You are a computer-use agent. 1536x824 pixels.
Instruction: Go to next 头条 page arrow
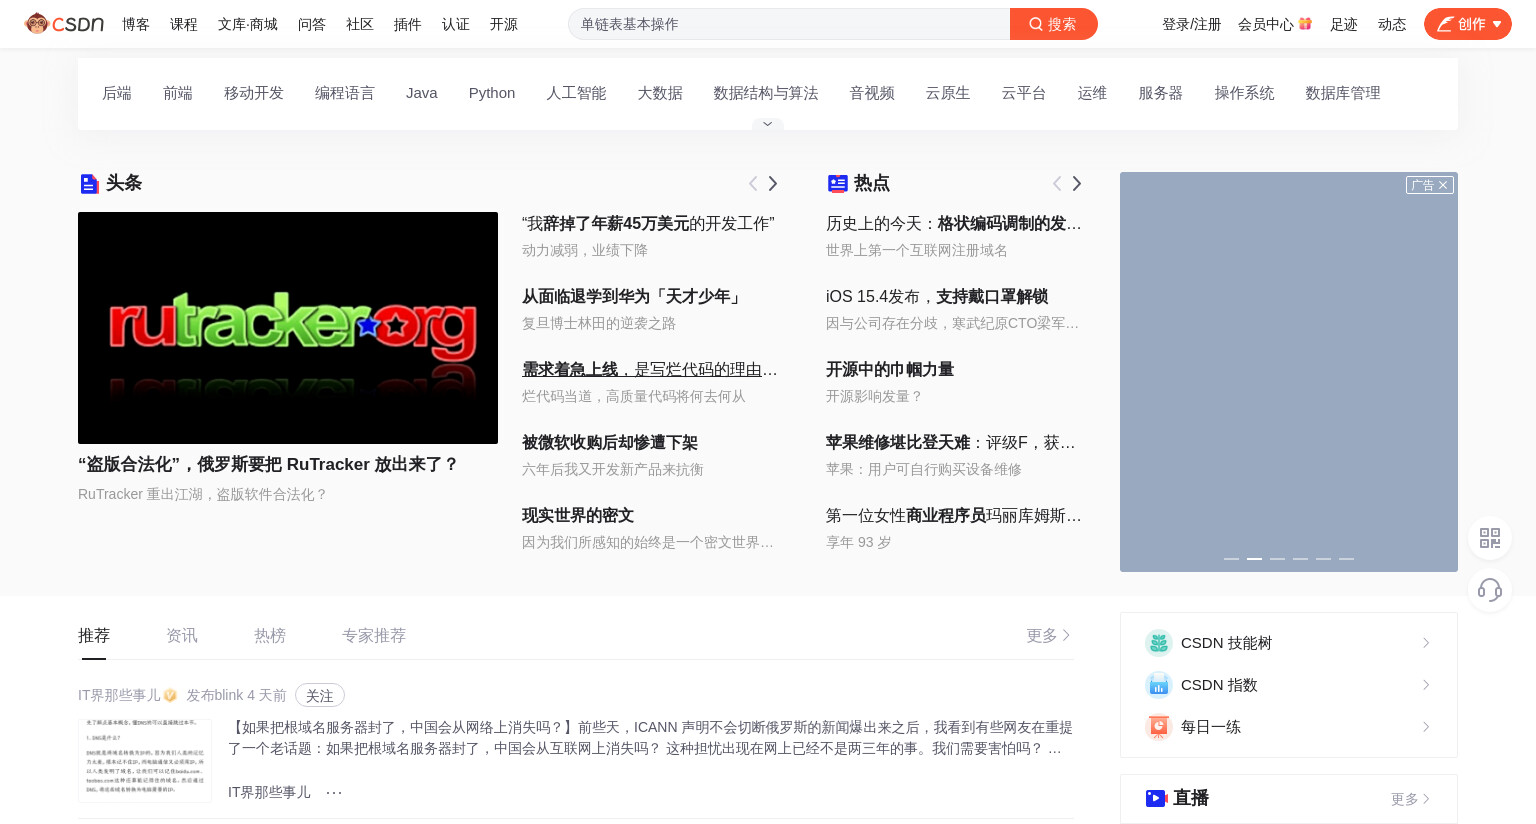(x=773, y=183)
